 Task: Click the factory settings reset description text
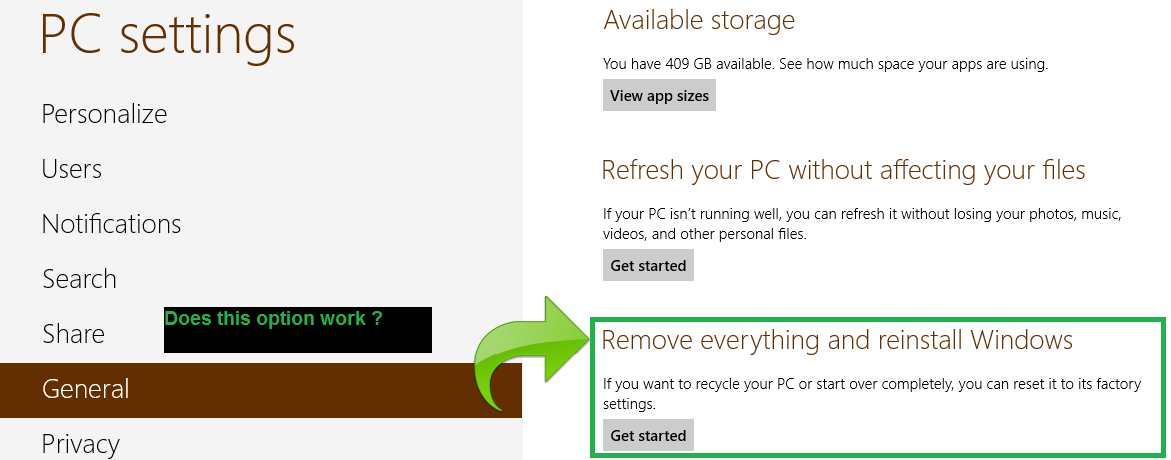tap(872, 394)
